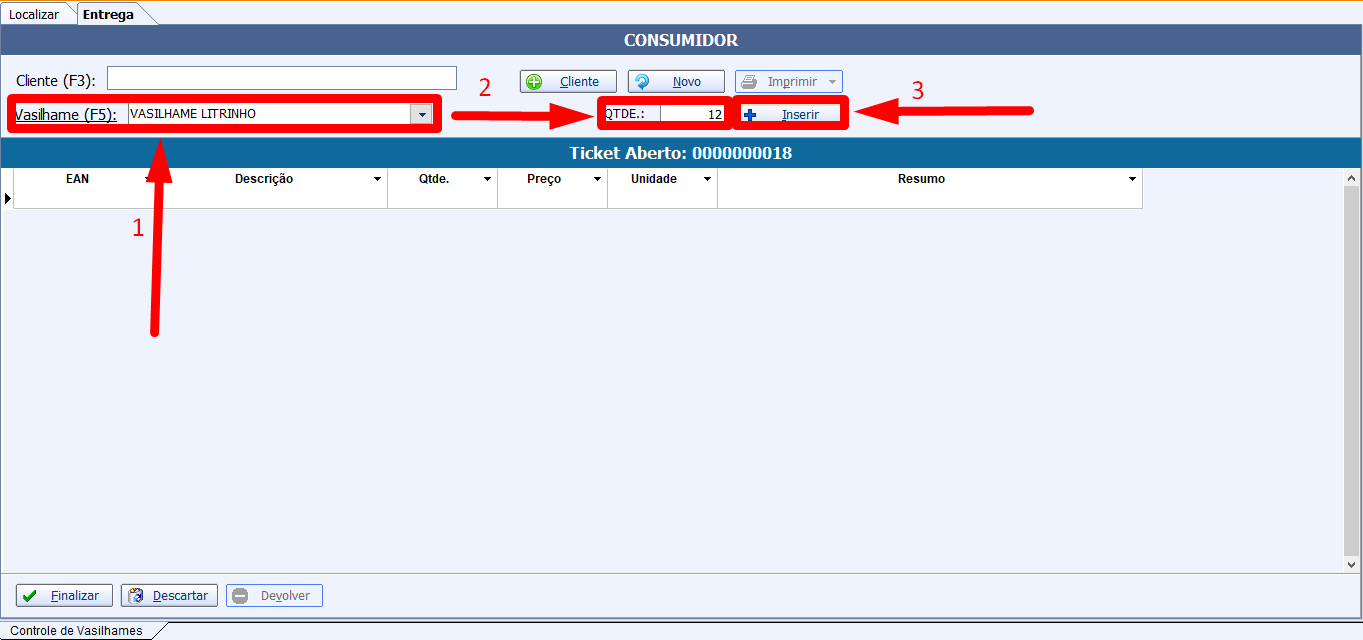Click the green plus Cliente icon

(x=535, y=82)
